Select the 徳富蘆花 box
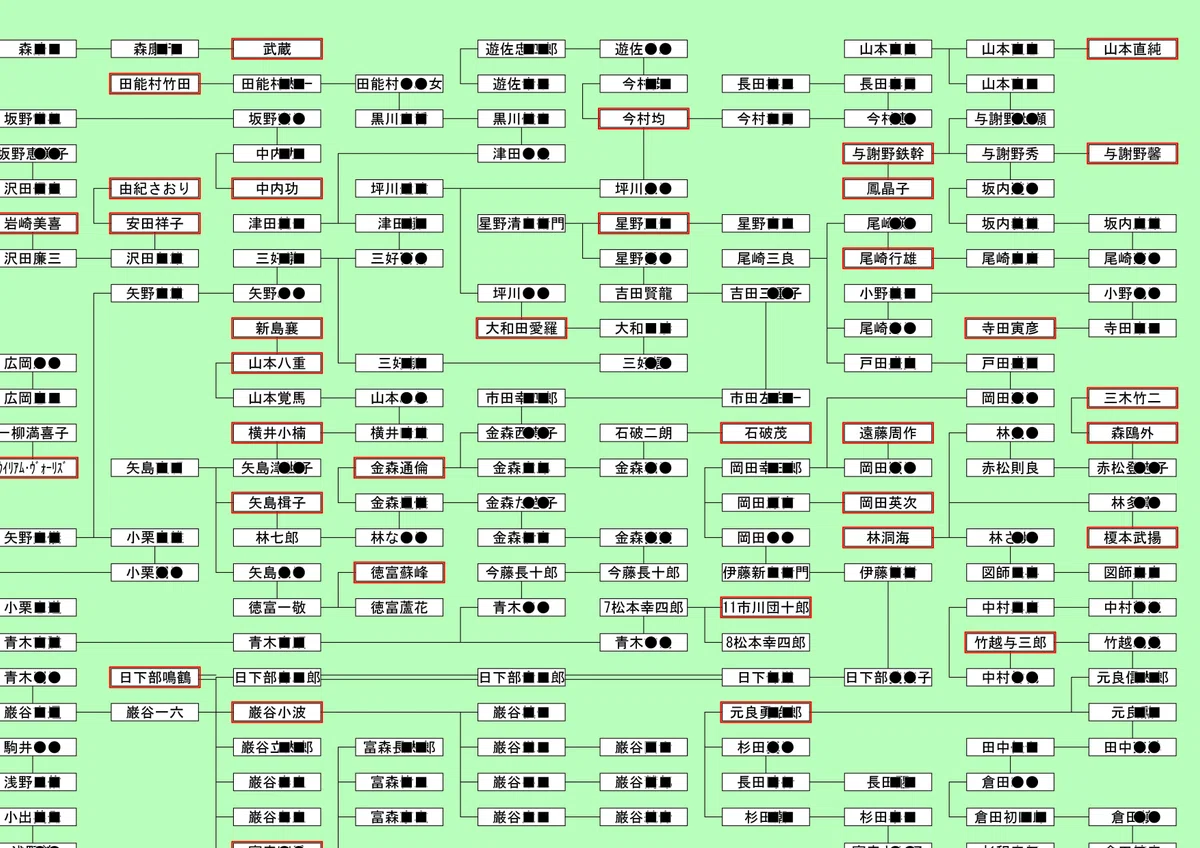Image resolution: width=1200 pixels, height=848 pixels. [x=399, y=607]
